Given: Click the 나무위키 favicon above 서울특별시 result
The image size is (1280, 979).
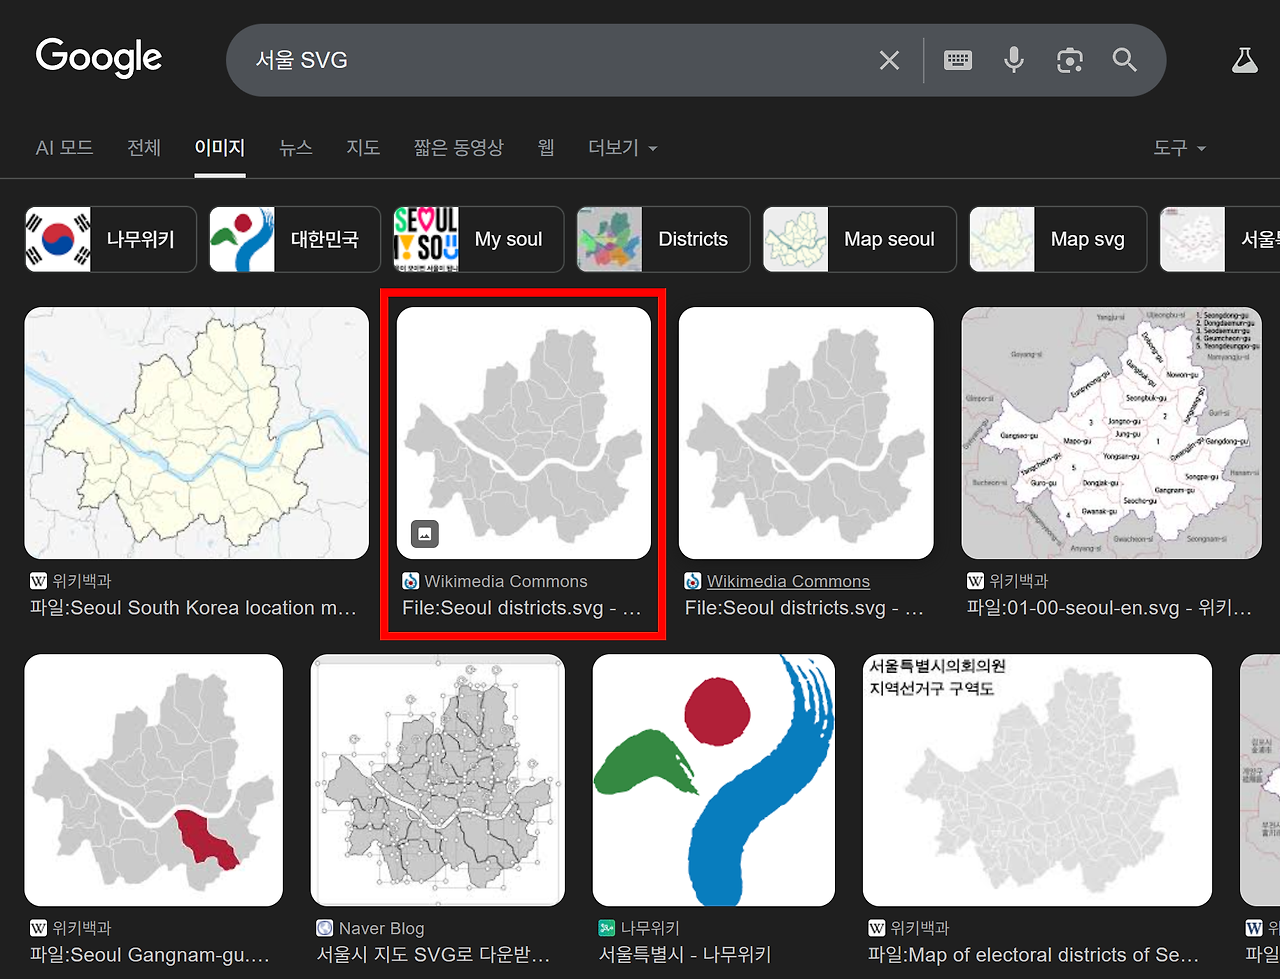Looking at the screenshot, I should pyautogui.click(x=607, y=928).
